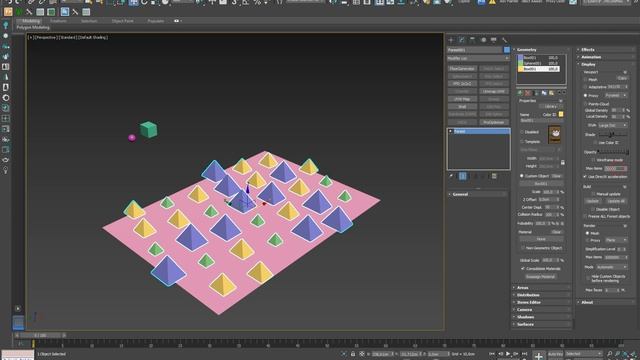Click configure modifier sets icon
Screen dimensions: 640x360
pos(494,176)
